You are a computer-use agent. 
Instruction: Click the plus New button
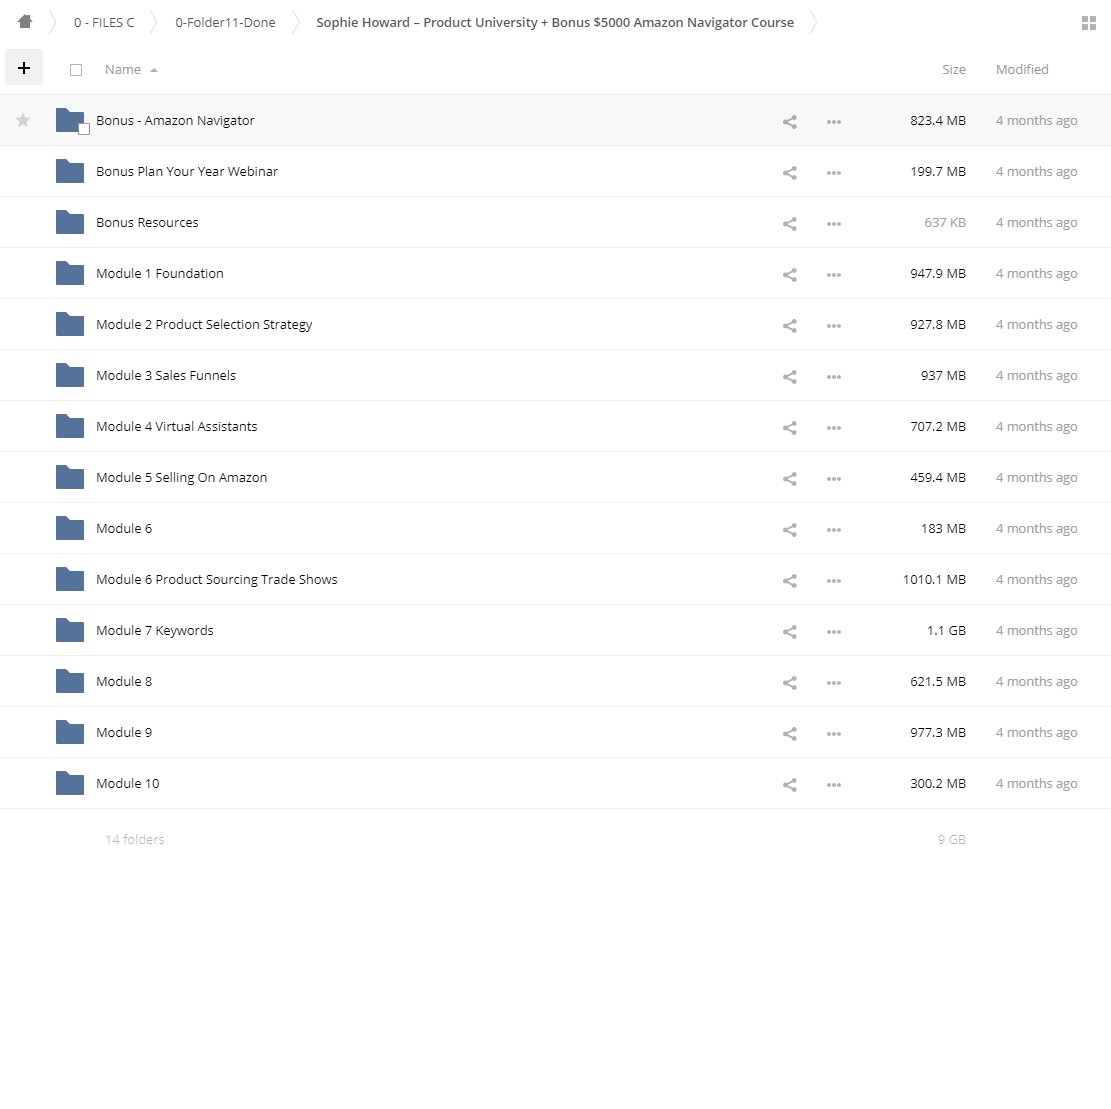tap(24, 67)
